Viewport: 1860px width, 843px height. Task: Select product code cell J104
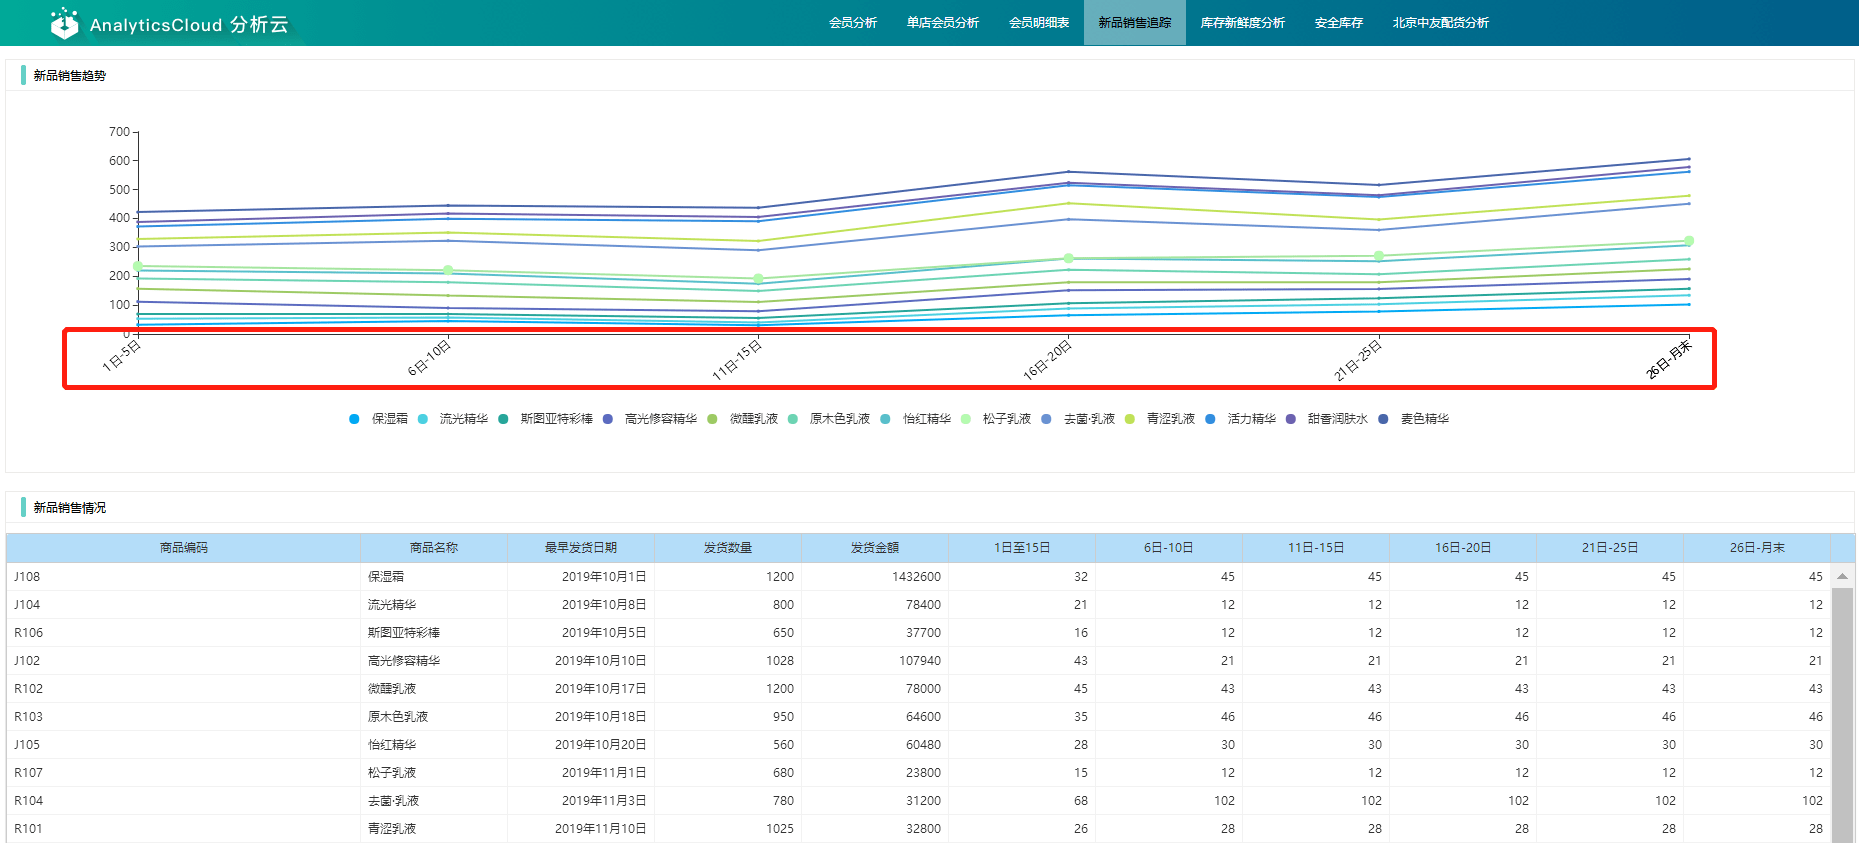184,605
